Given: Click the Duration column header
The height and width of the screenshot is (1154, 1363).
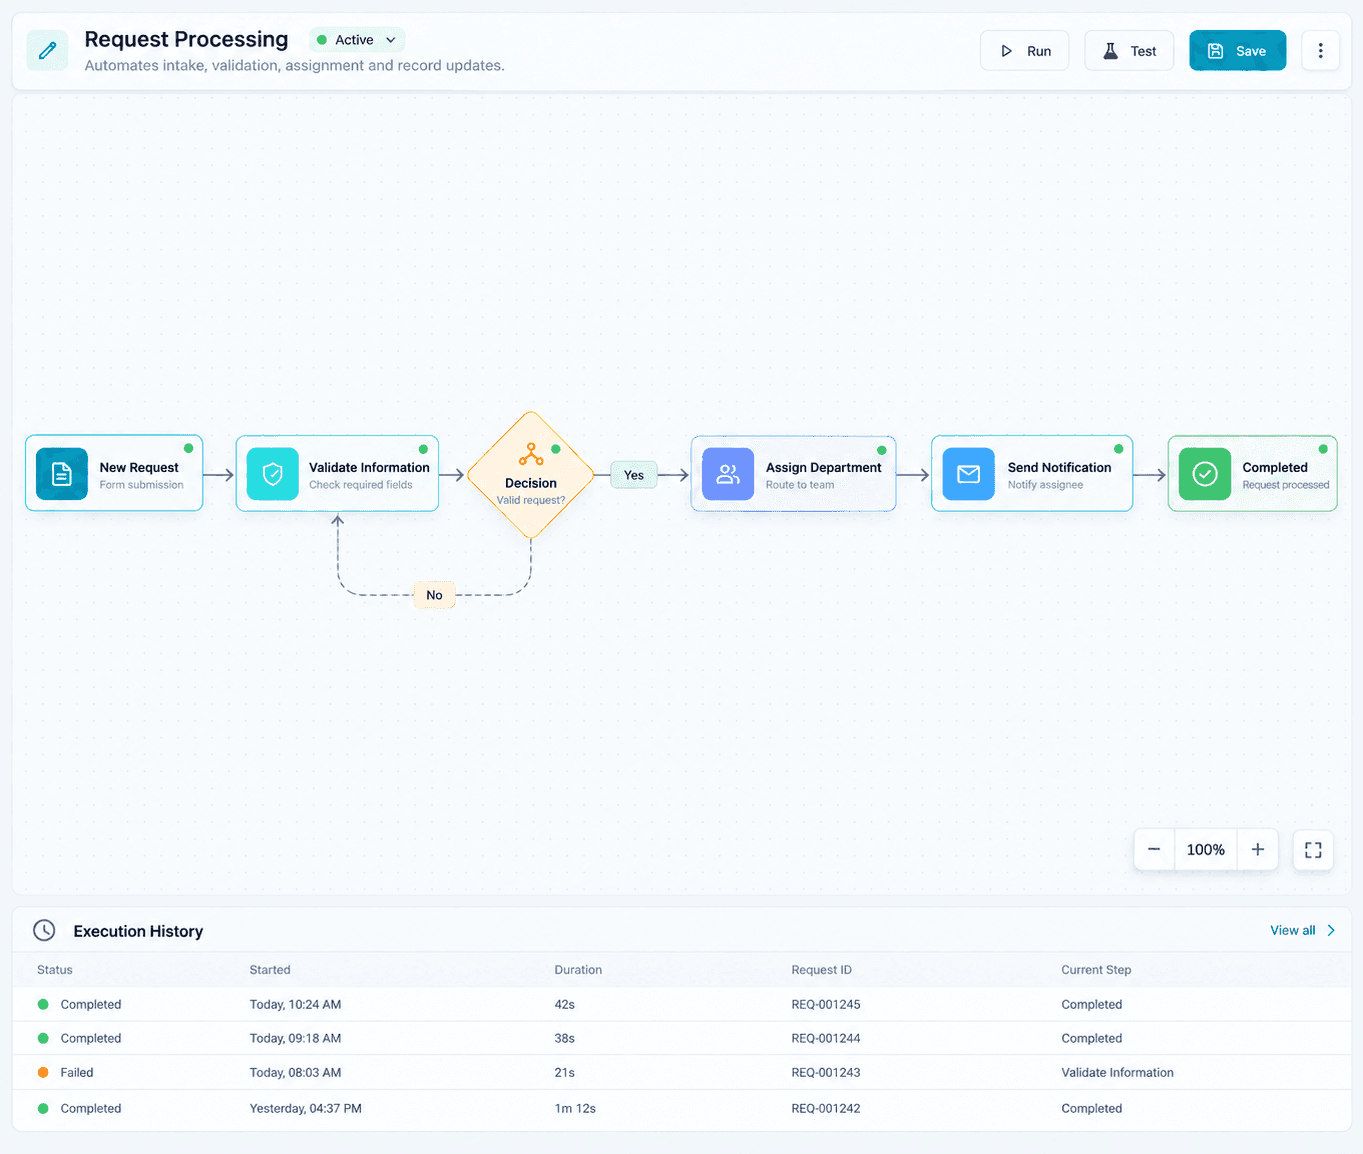Looking at the screenshot, I should tap(578, 970).
